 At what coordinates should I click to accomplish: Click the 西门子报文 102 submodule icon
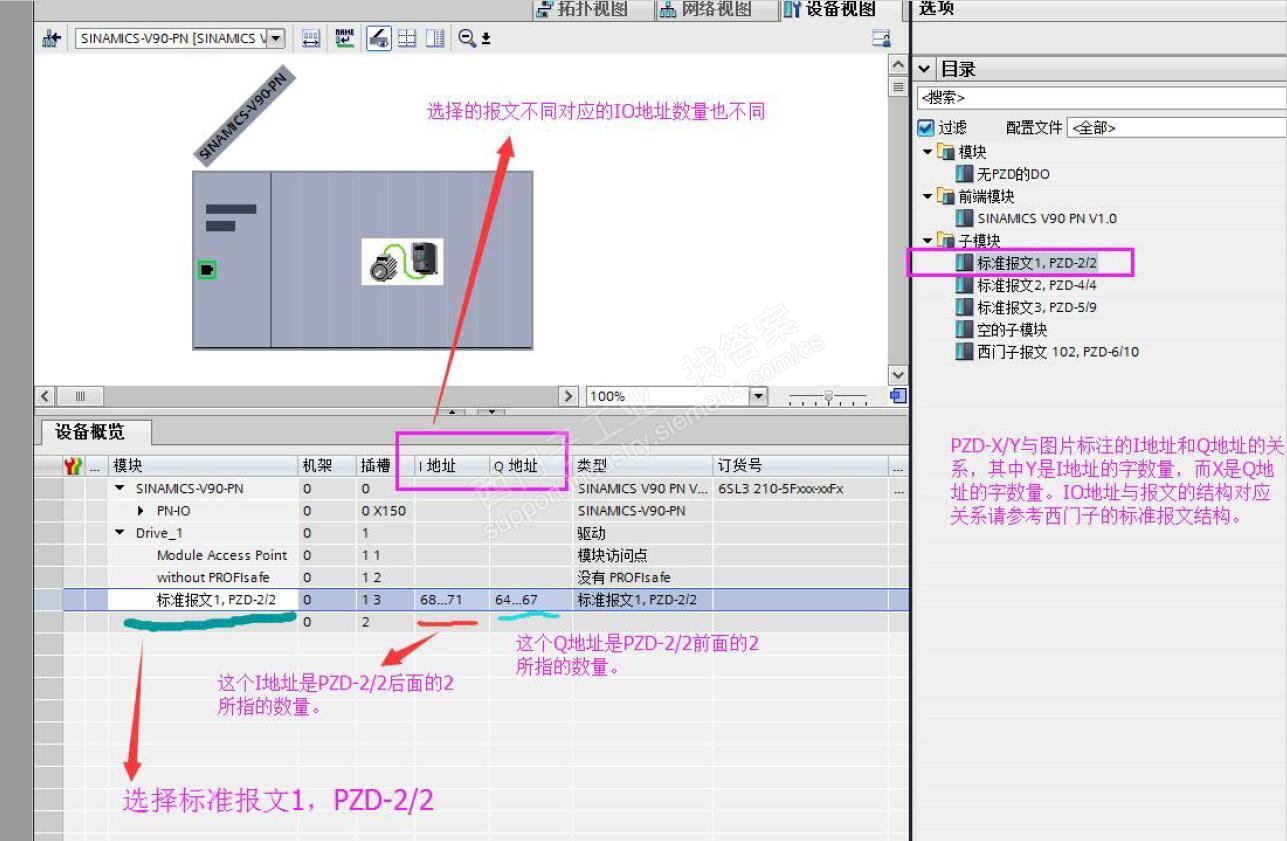964,351
